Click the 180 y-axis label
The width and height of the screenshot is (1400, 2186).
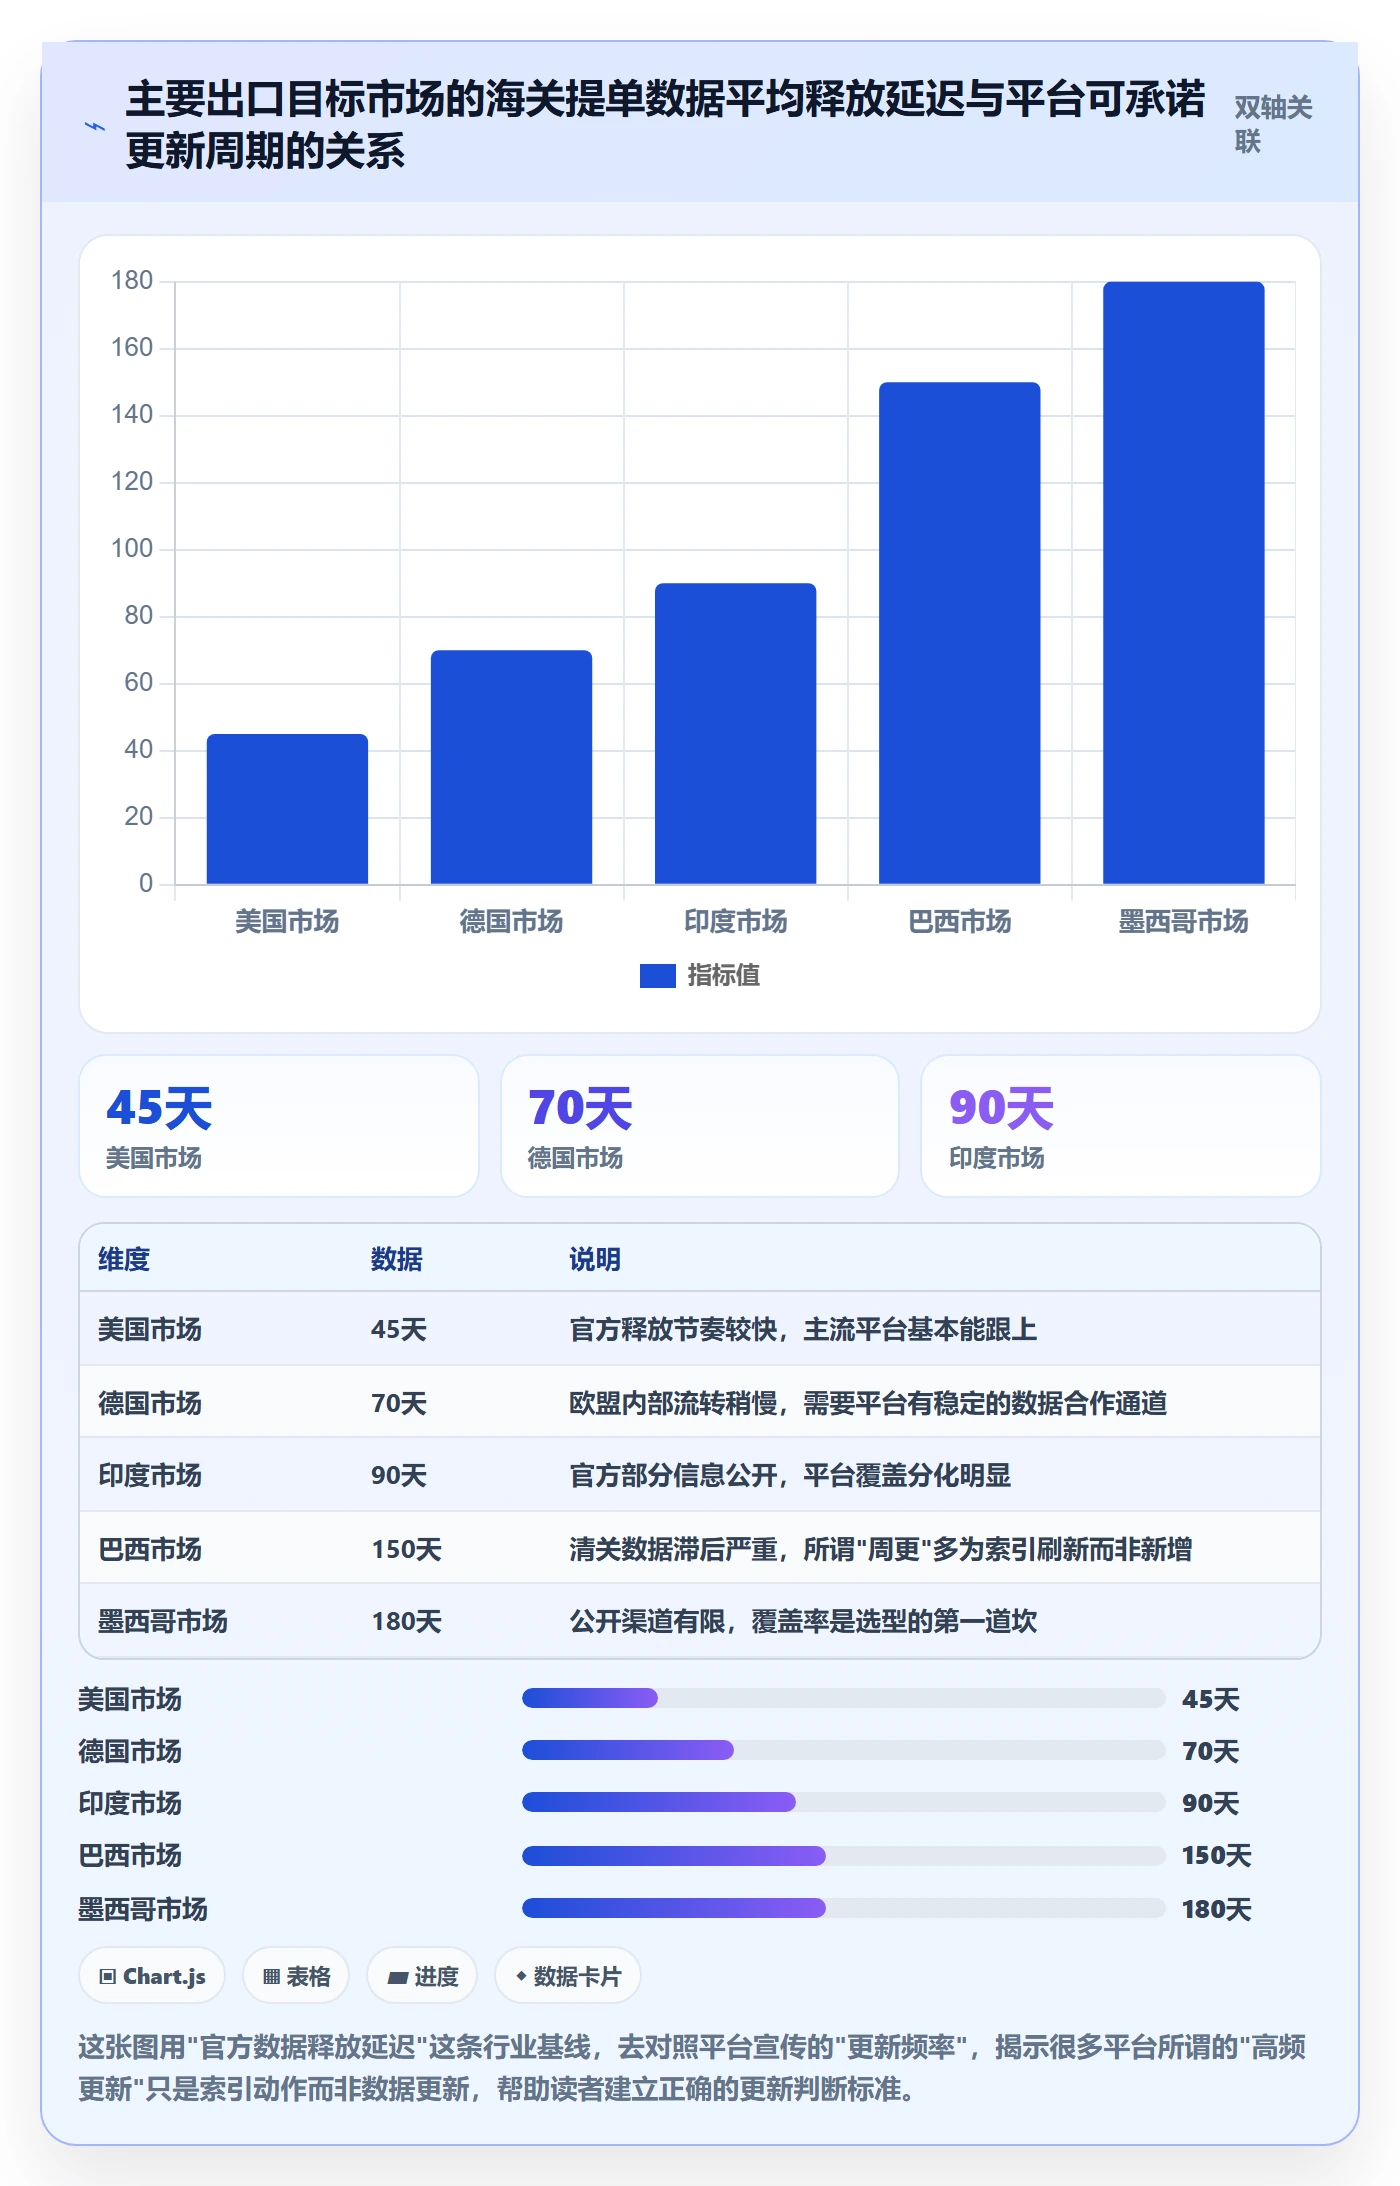132,281
